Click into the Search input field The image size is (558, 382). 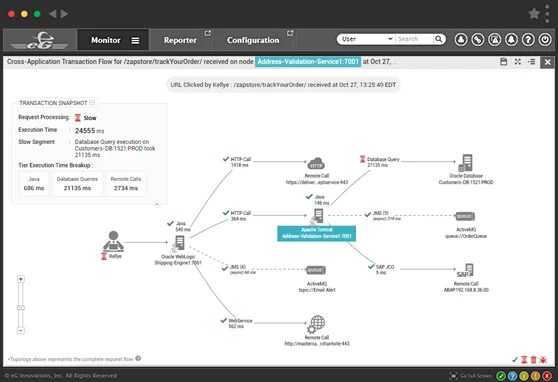[415, 39]
